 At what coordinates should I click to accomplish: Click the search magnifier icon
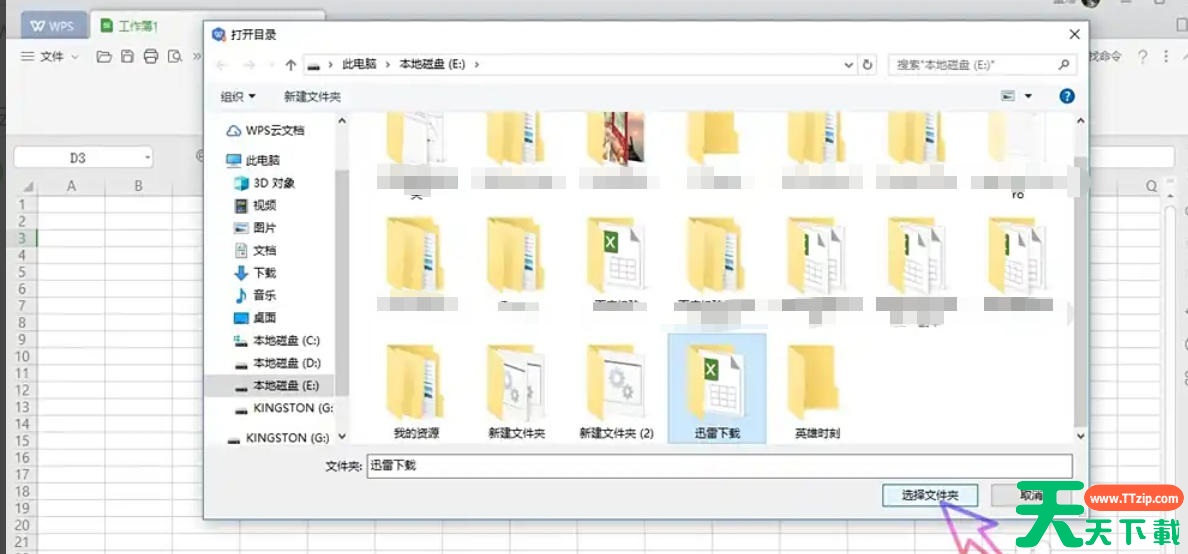[x=1064, y=64]
